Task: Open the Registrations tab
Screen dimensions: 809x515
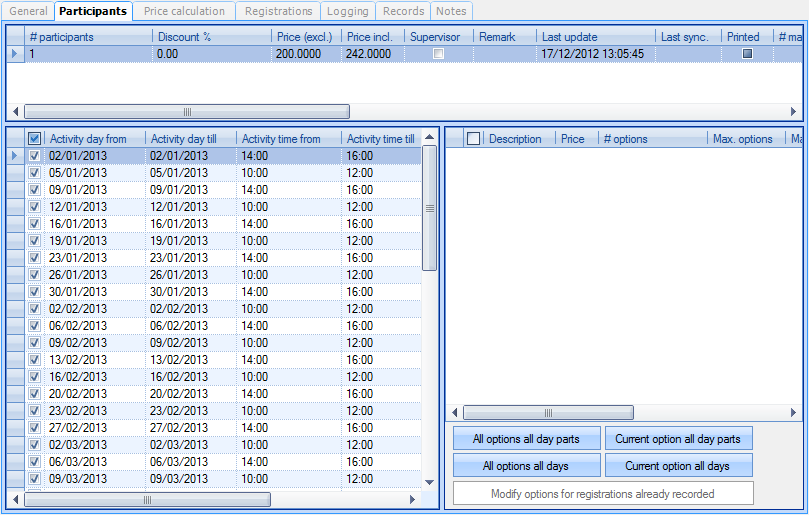Action: pyautogui.click(x=280, y=11)
